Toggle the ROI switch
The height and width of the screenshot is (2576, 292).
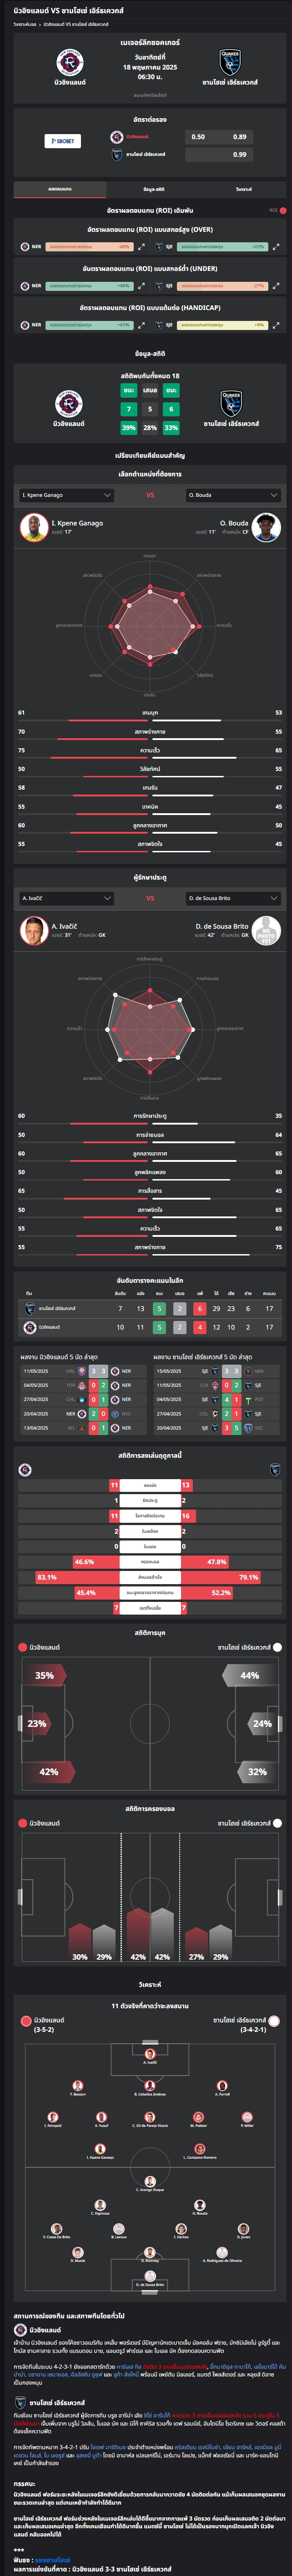pos(283,211)
